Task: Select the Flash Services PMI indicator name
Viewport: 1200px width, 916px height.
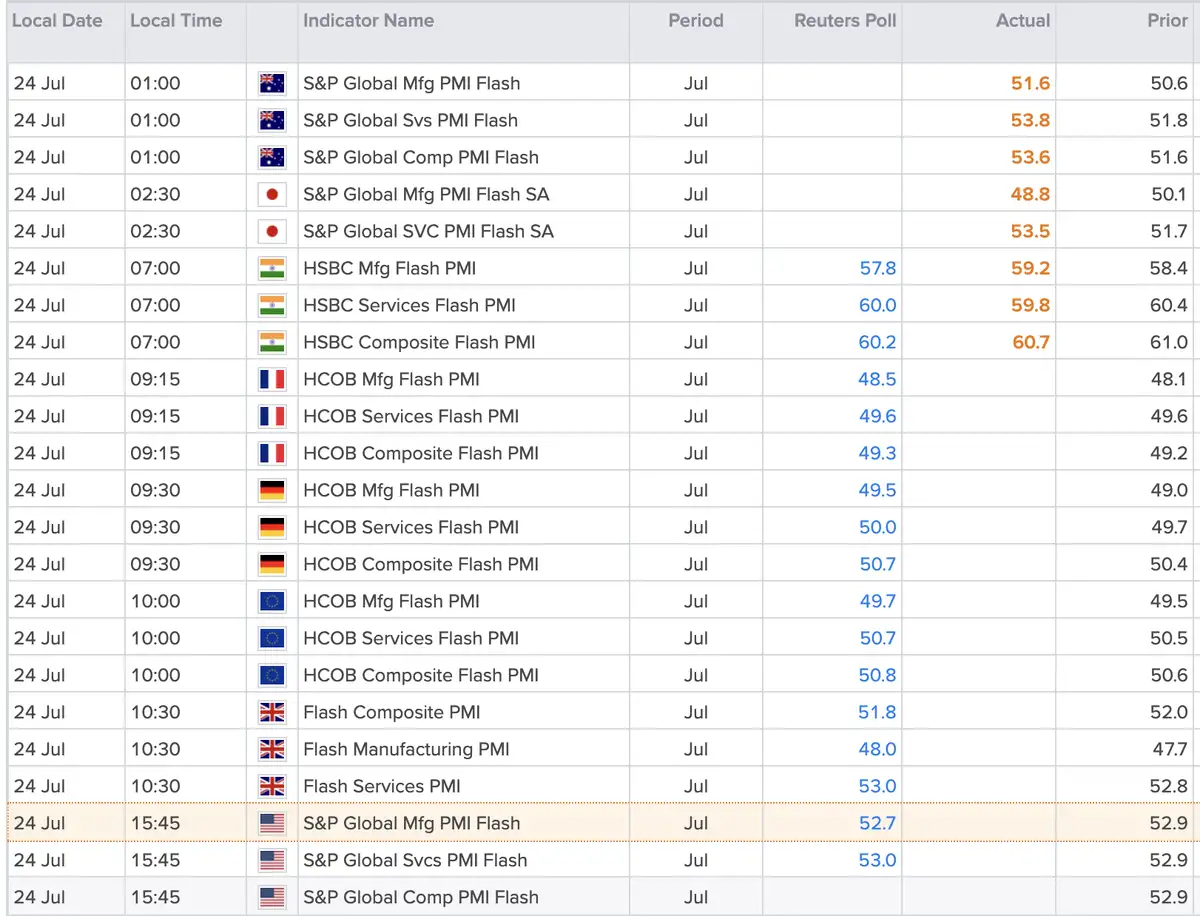Action: point(382,787)
